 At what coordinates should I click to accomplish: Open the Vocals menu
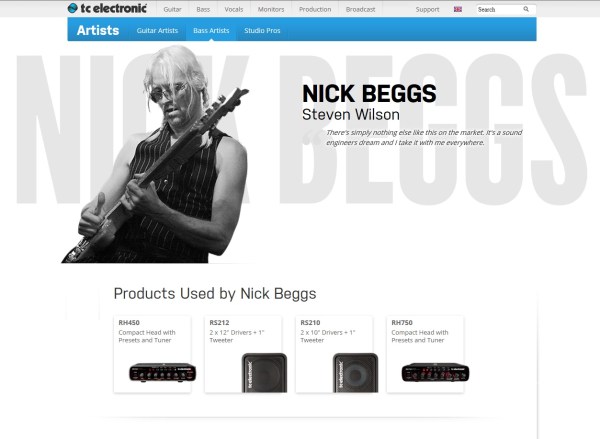(234, 9)
